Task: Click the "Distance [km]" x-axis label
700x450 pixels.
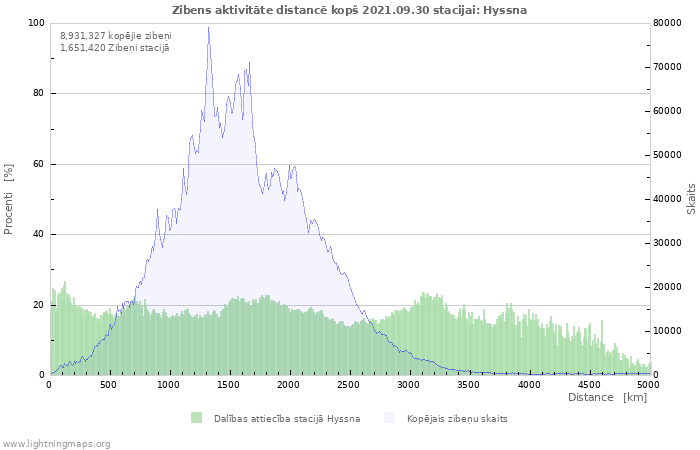Action: coord(607,397)
